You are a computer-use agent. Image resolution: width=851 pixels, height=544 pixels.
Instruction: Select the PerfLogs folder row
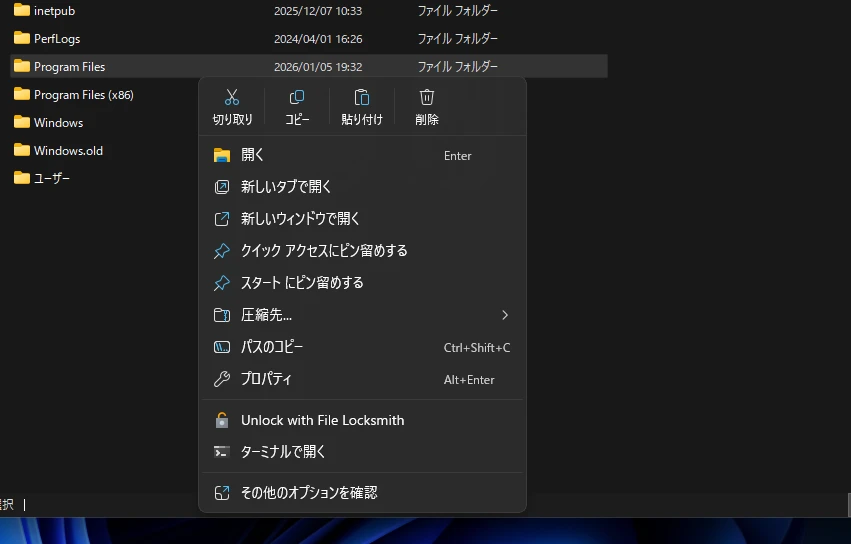[x=57, y=39]
